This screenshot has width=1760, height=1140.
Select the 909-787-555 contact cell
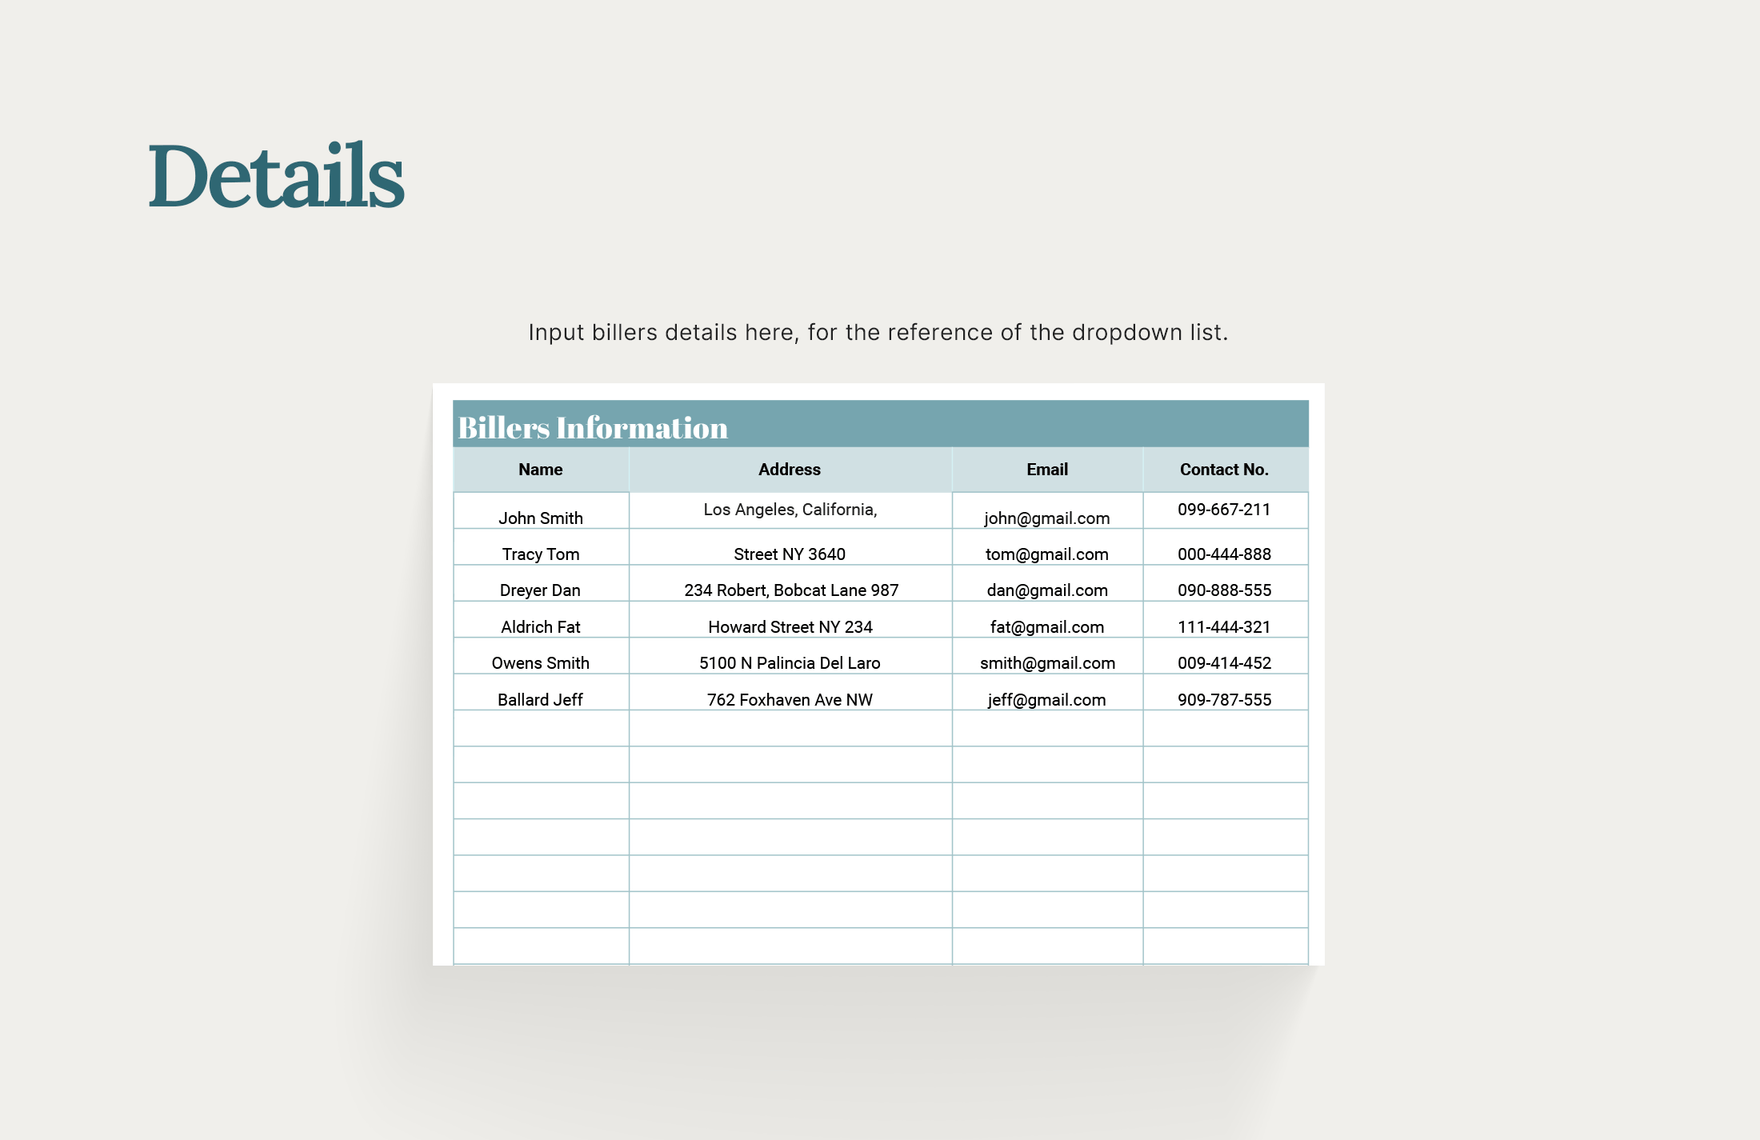click(x=1225, y=692)
